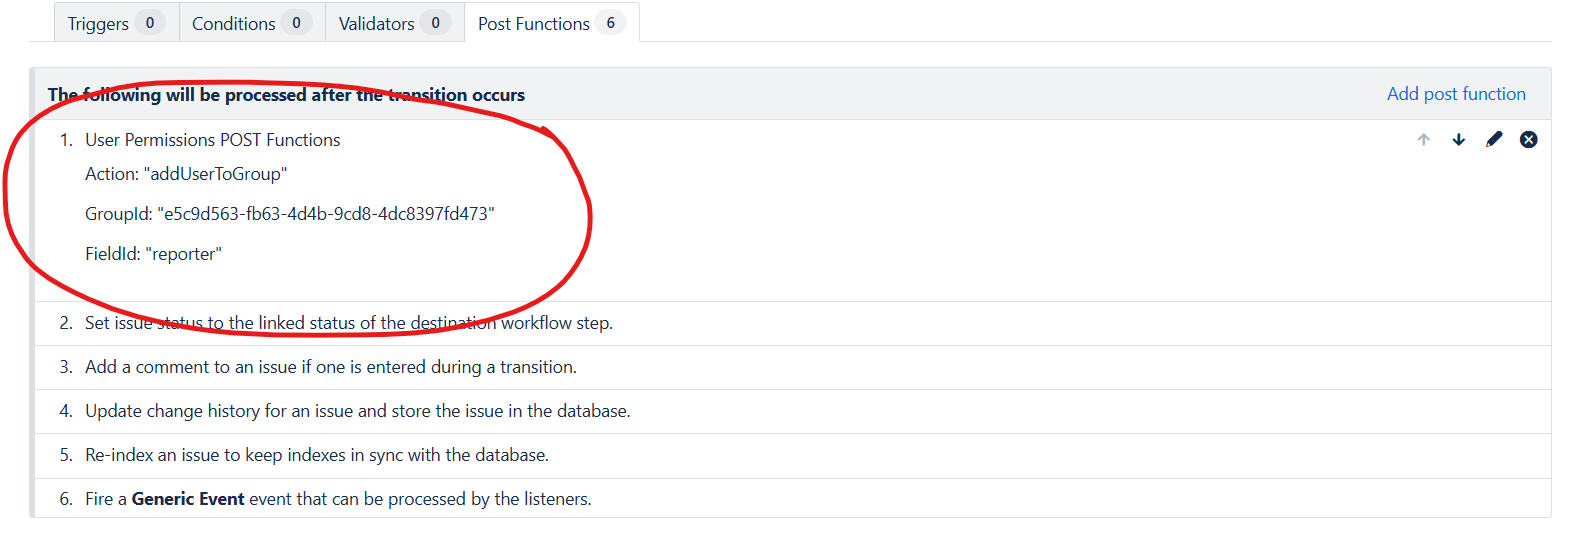Select the Update change history row
This screenshot has height=552, width=1570.
357,411
